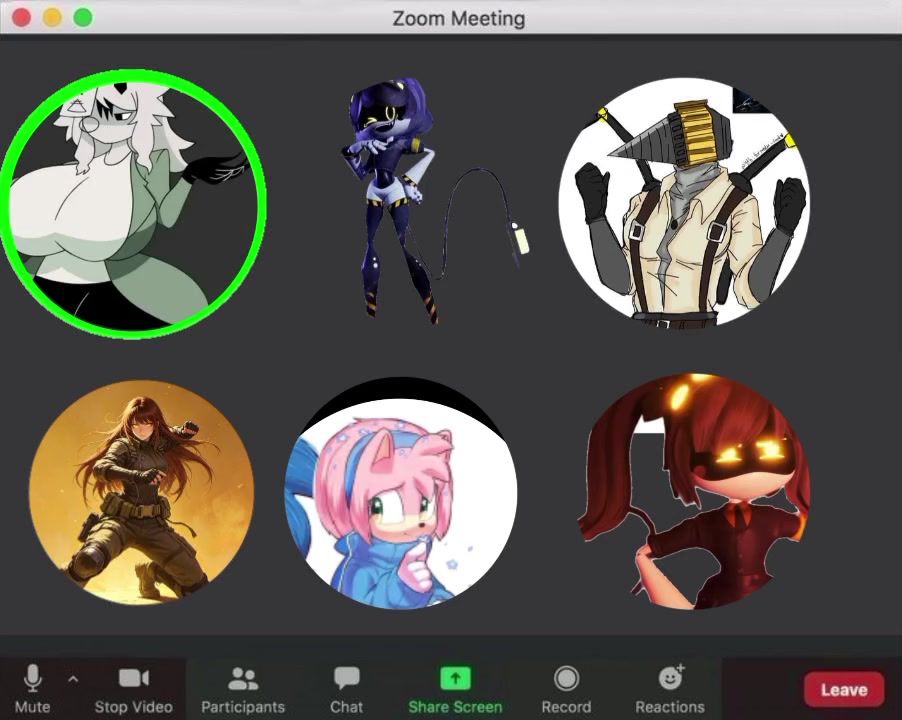Open the Participants panel
This screenshot has width=902, height=720.
coord(243,689)
